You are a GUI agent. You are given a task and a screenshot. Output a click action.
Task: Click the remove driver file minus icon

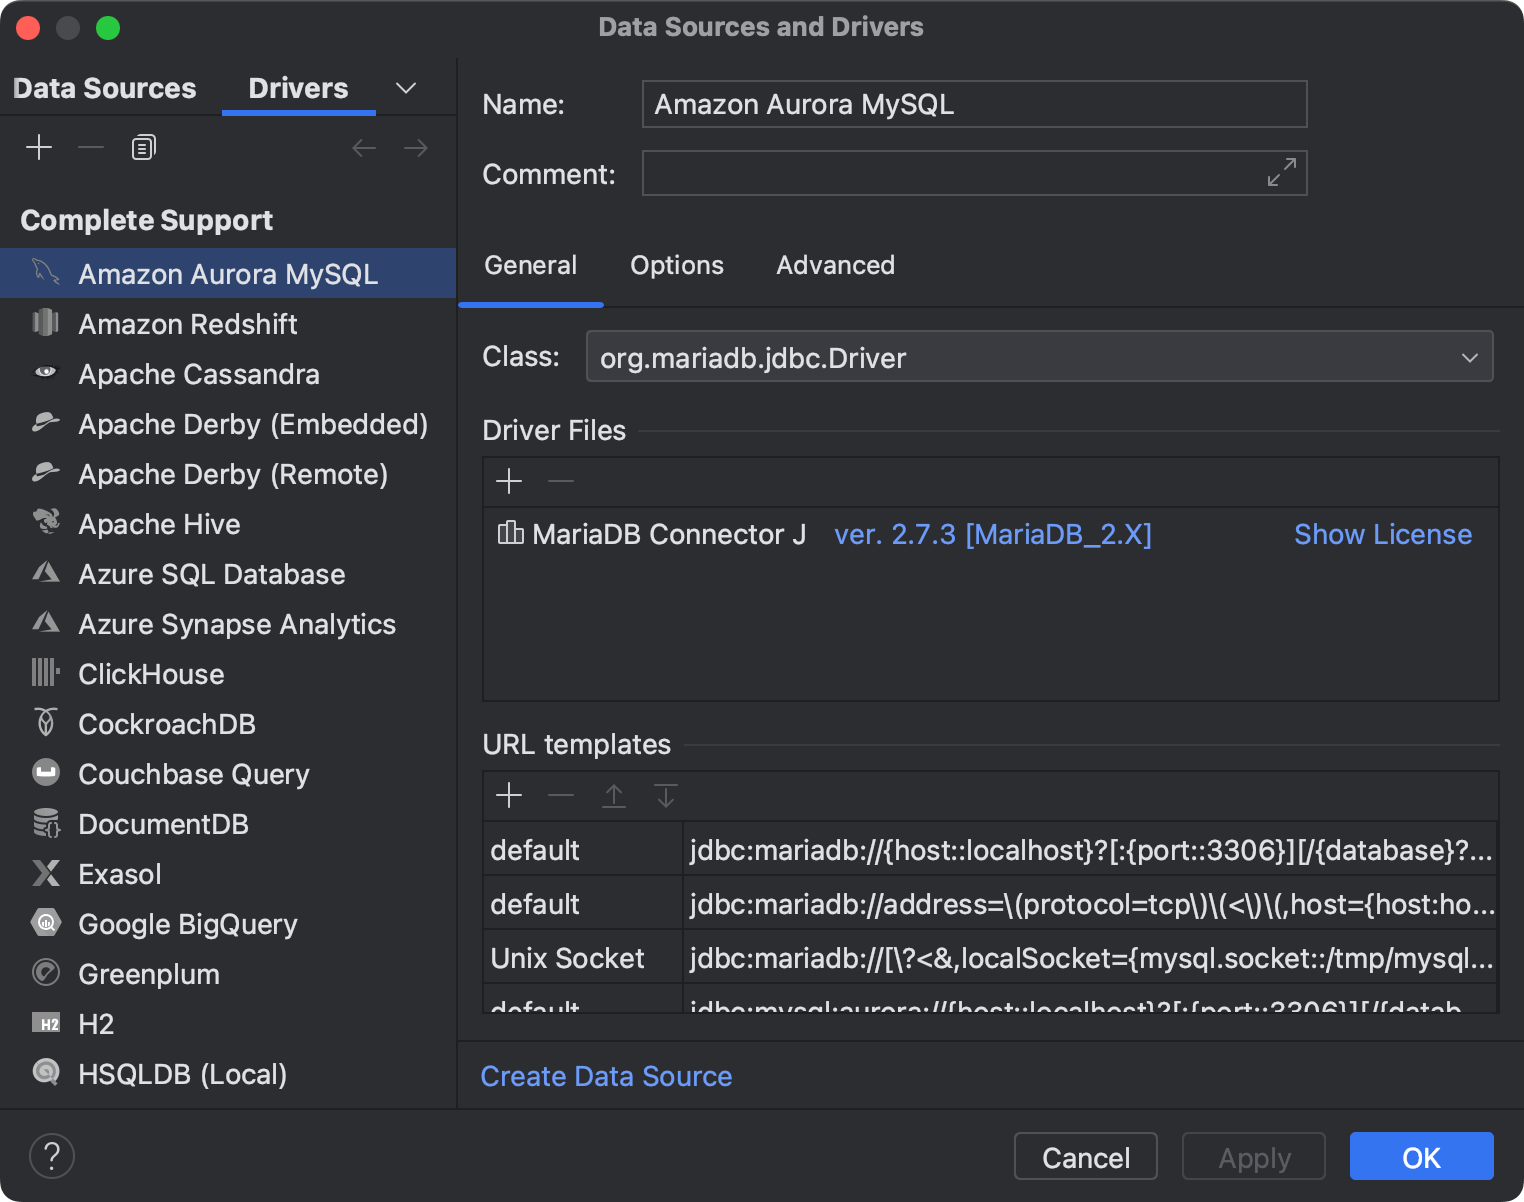pyautogui.click(x=560, y=481)
